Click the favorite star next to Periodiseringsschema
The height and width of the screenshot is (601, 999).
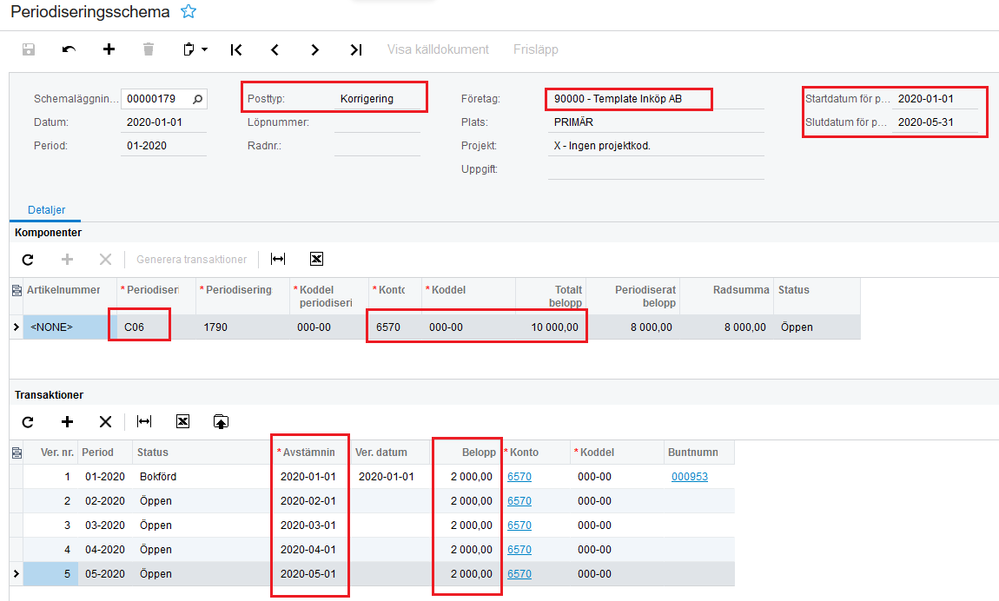pos(189,13)
